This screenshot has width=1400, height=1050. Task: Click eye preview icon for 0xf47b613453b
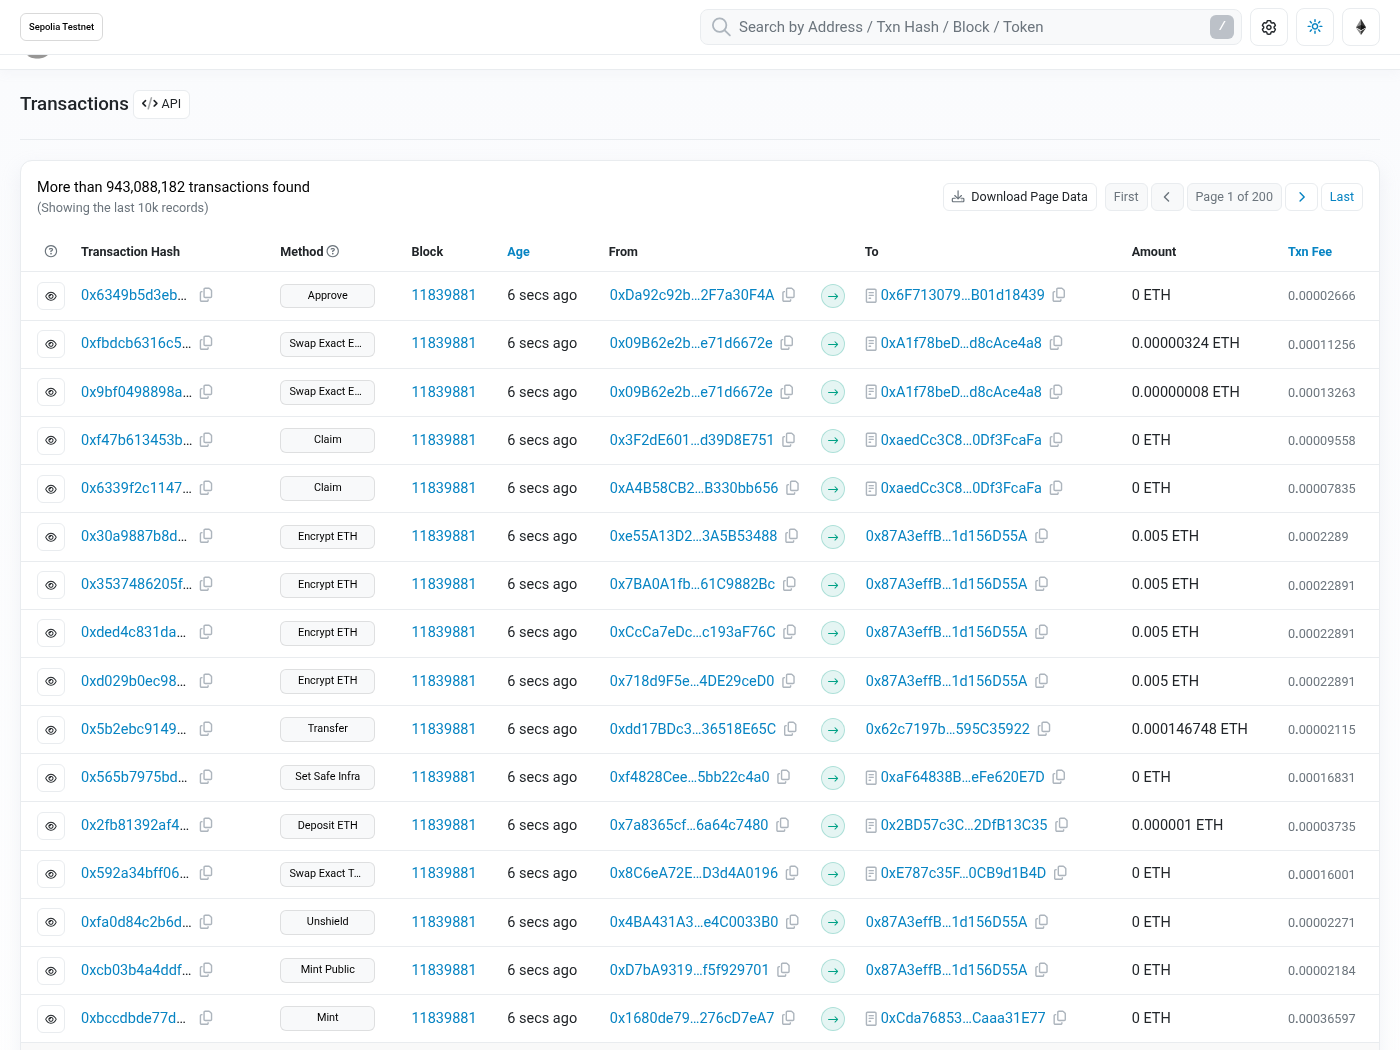pos(51,440)
